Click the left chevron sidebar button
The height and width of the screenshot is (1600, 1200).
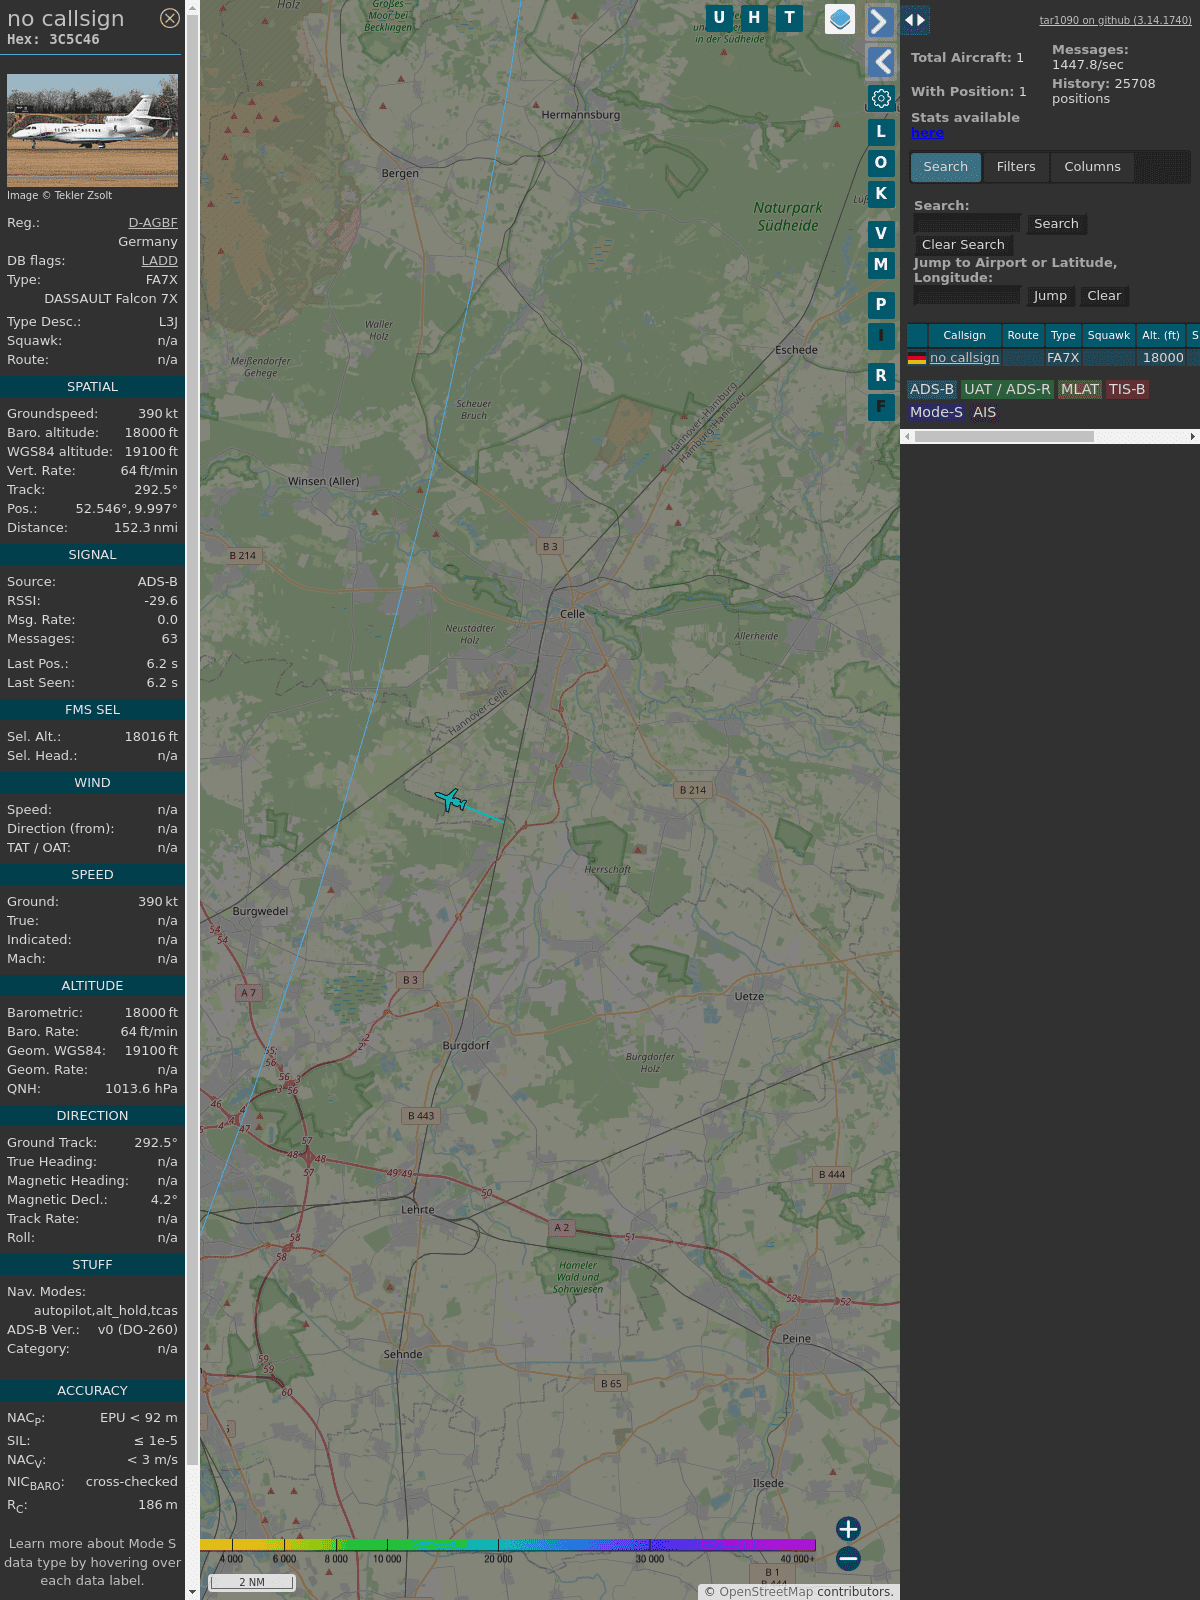click(881, 62)
